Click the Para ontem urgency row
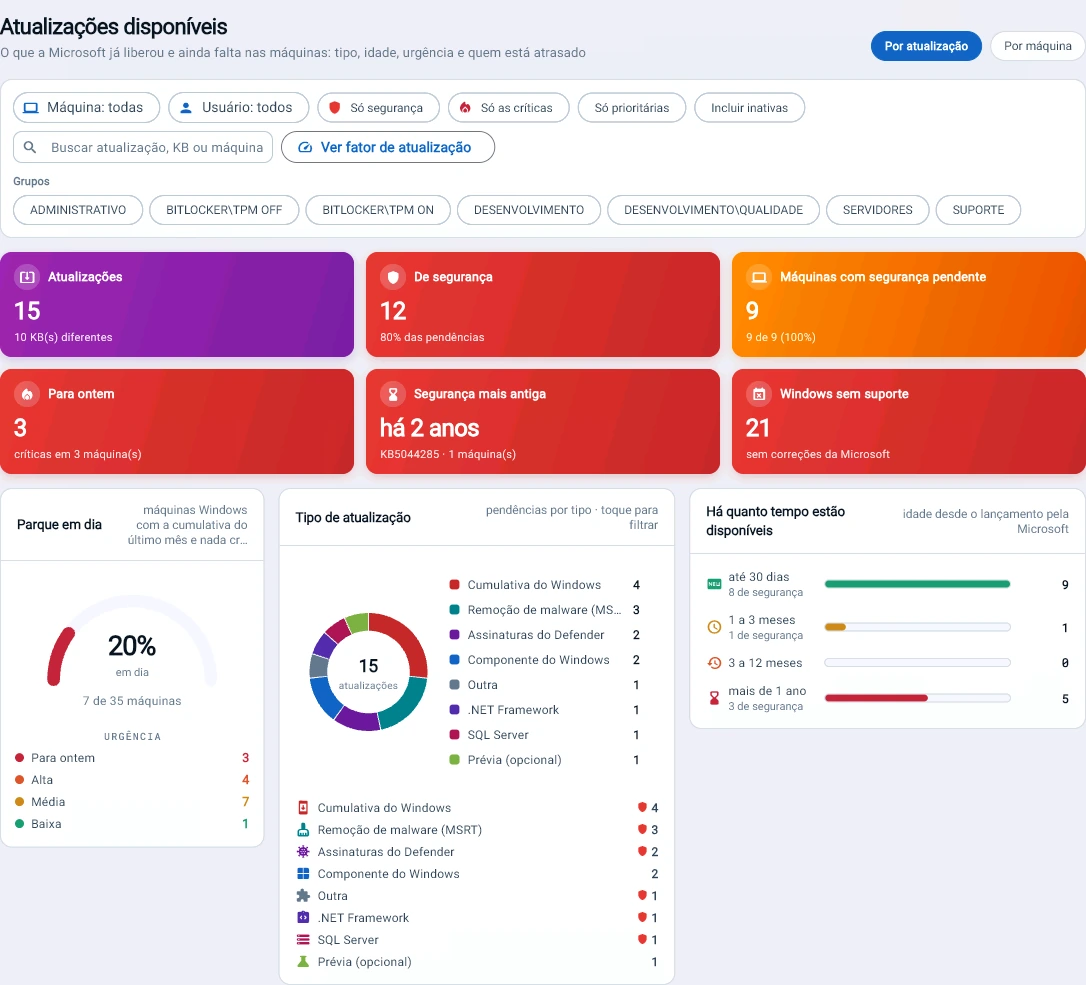 [132, 758]
